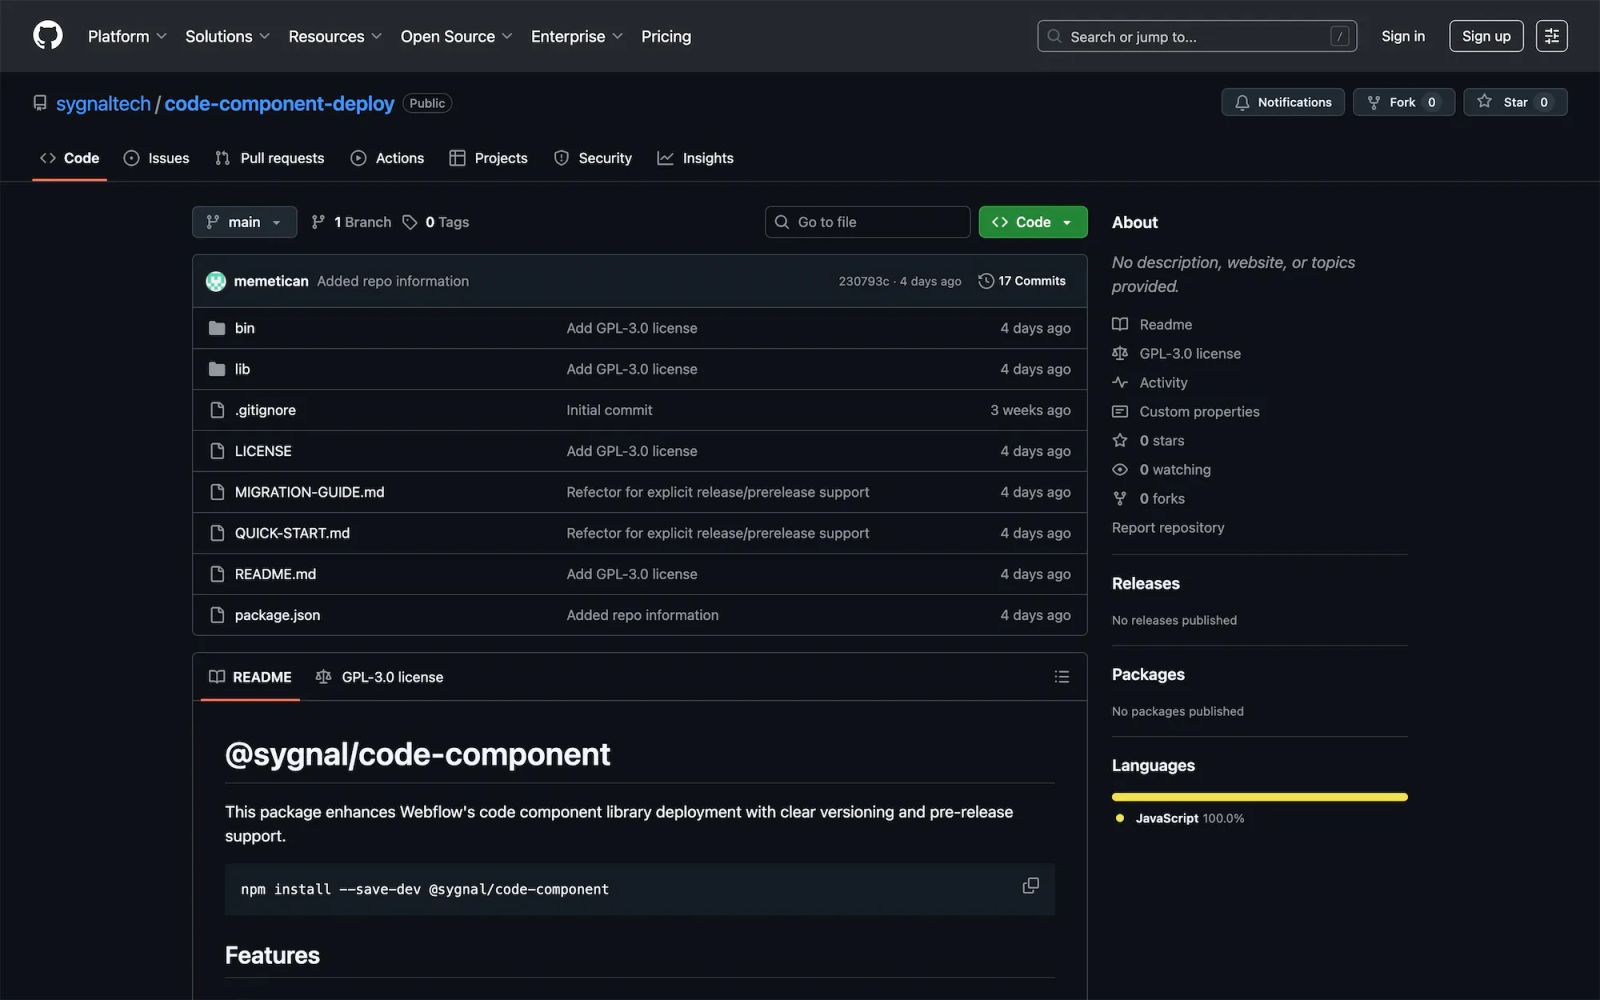Click the Readme book icon in About
Viewport: 1600px width, 1000px height.
point(1120,324)
